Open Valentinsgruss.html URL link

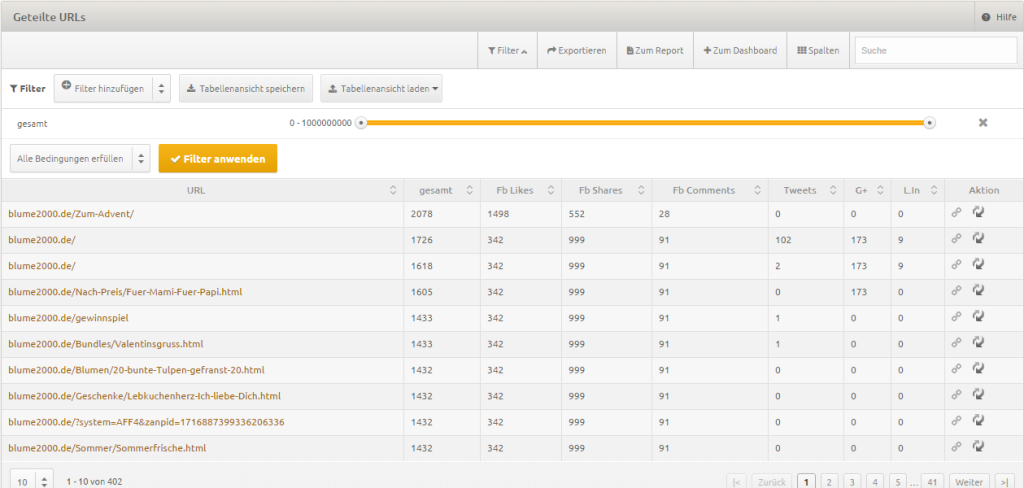(x=106, y=344)
